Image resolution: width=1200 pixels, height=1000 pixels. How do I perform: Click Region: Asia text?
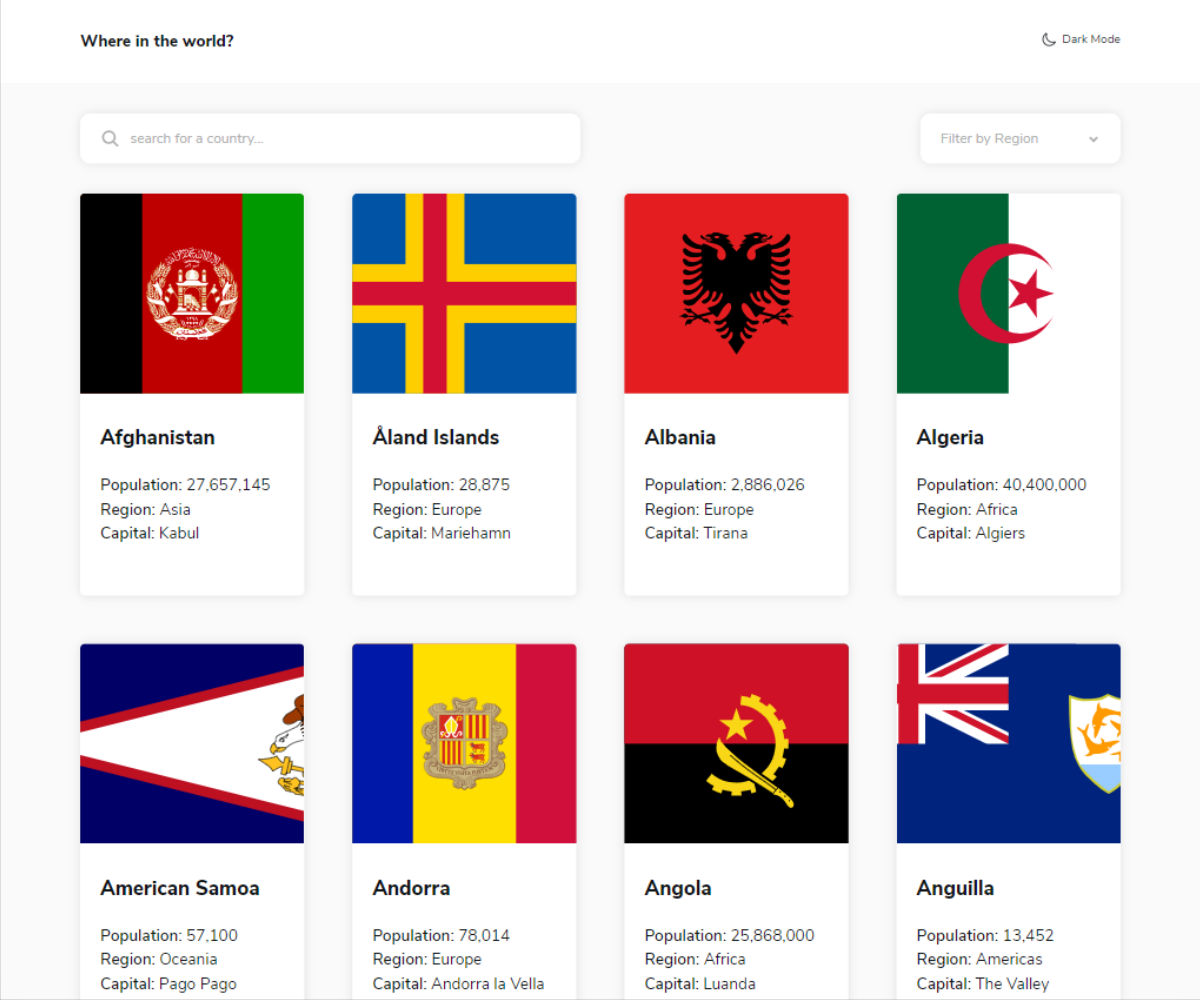(x=145, y=509)
